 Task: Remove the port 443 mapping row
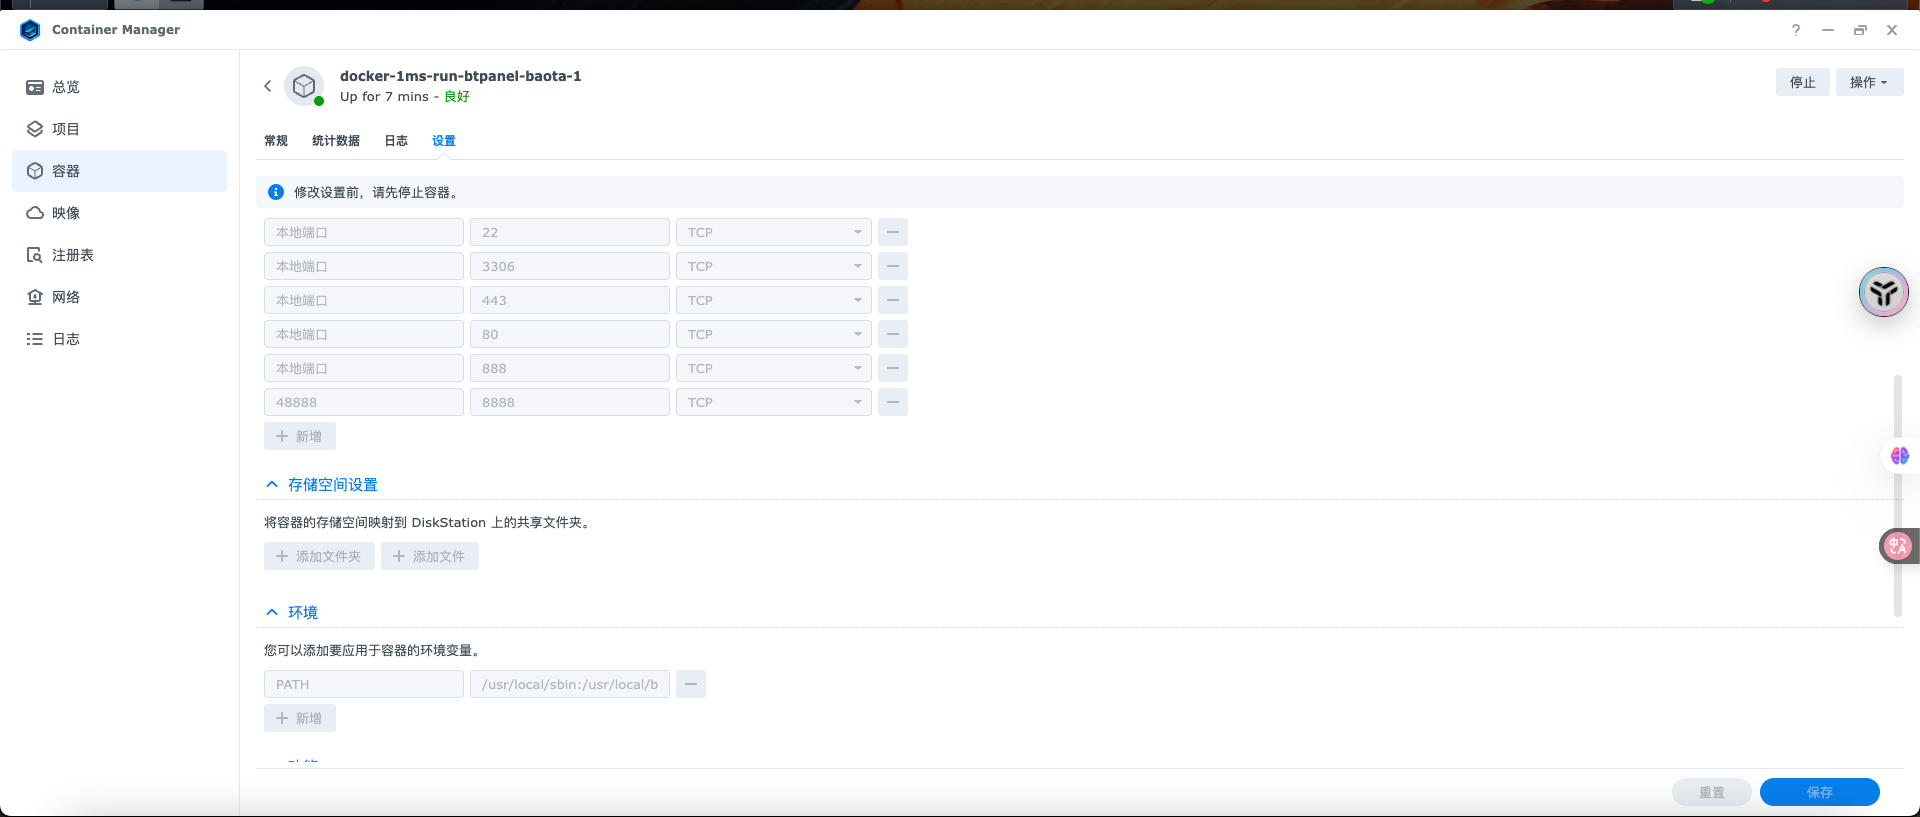coord(893,300)
